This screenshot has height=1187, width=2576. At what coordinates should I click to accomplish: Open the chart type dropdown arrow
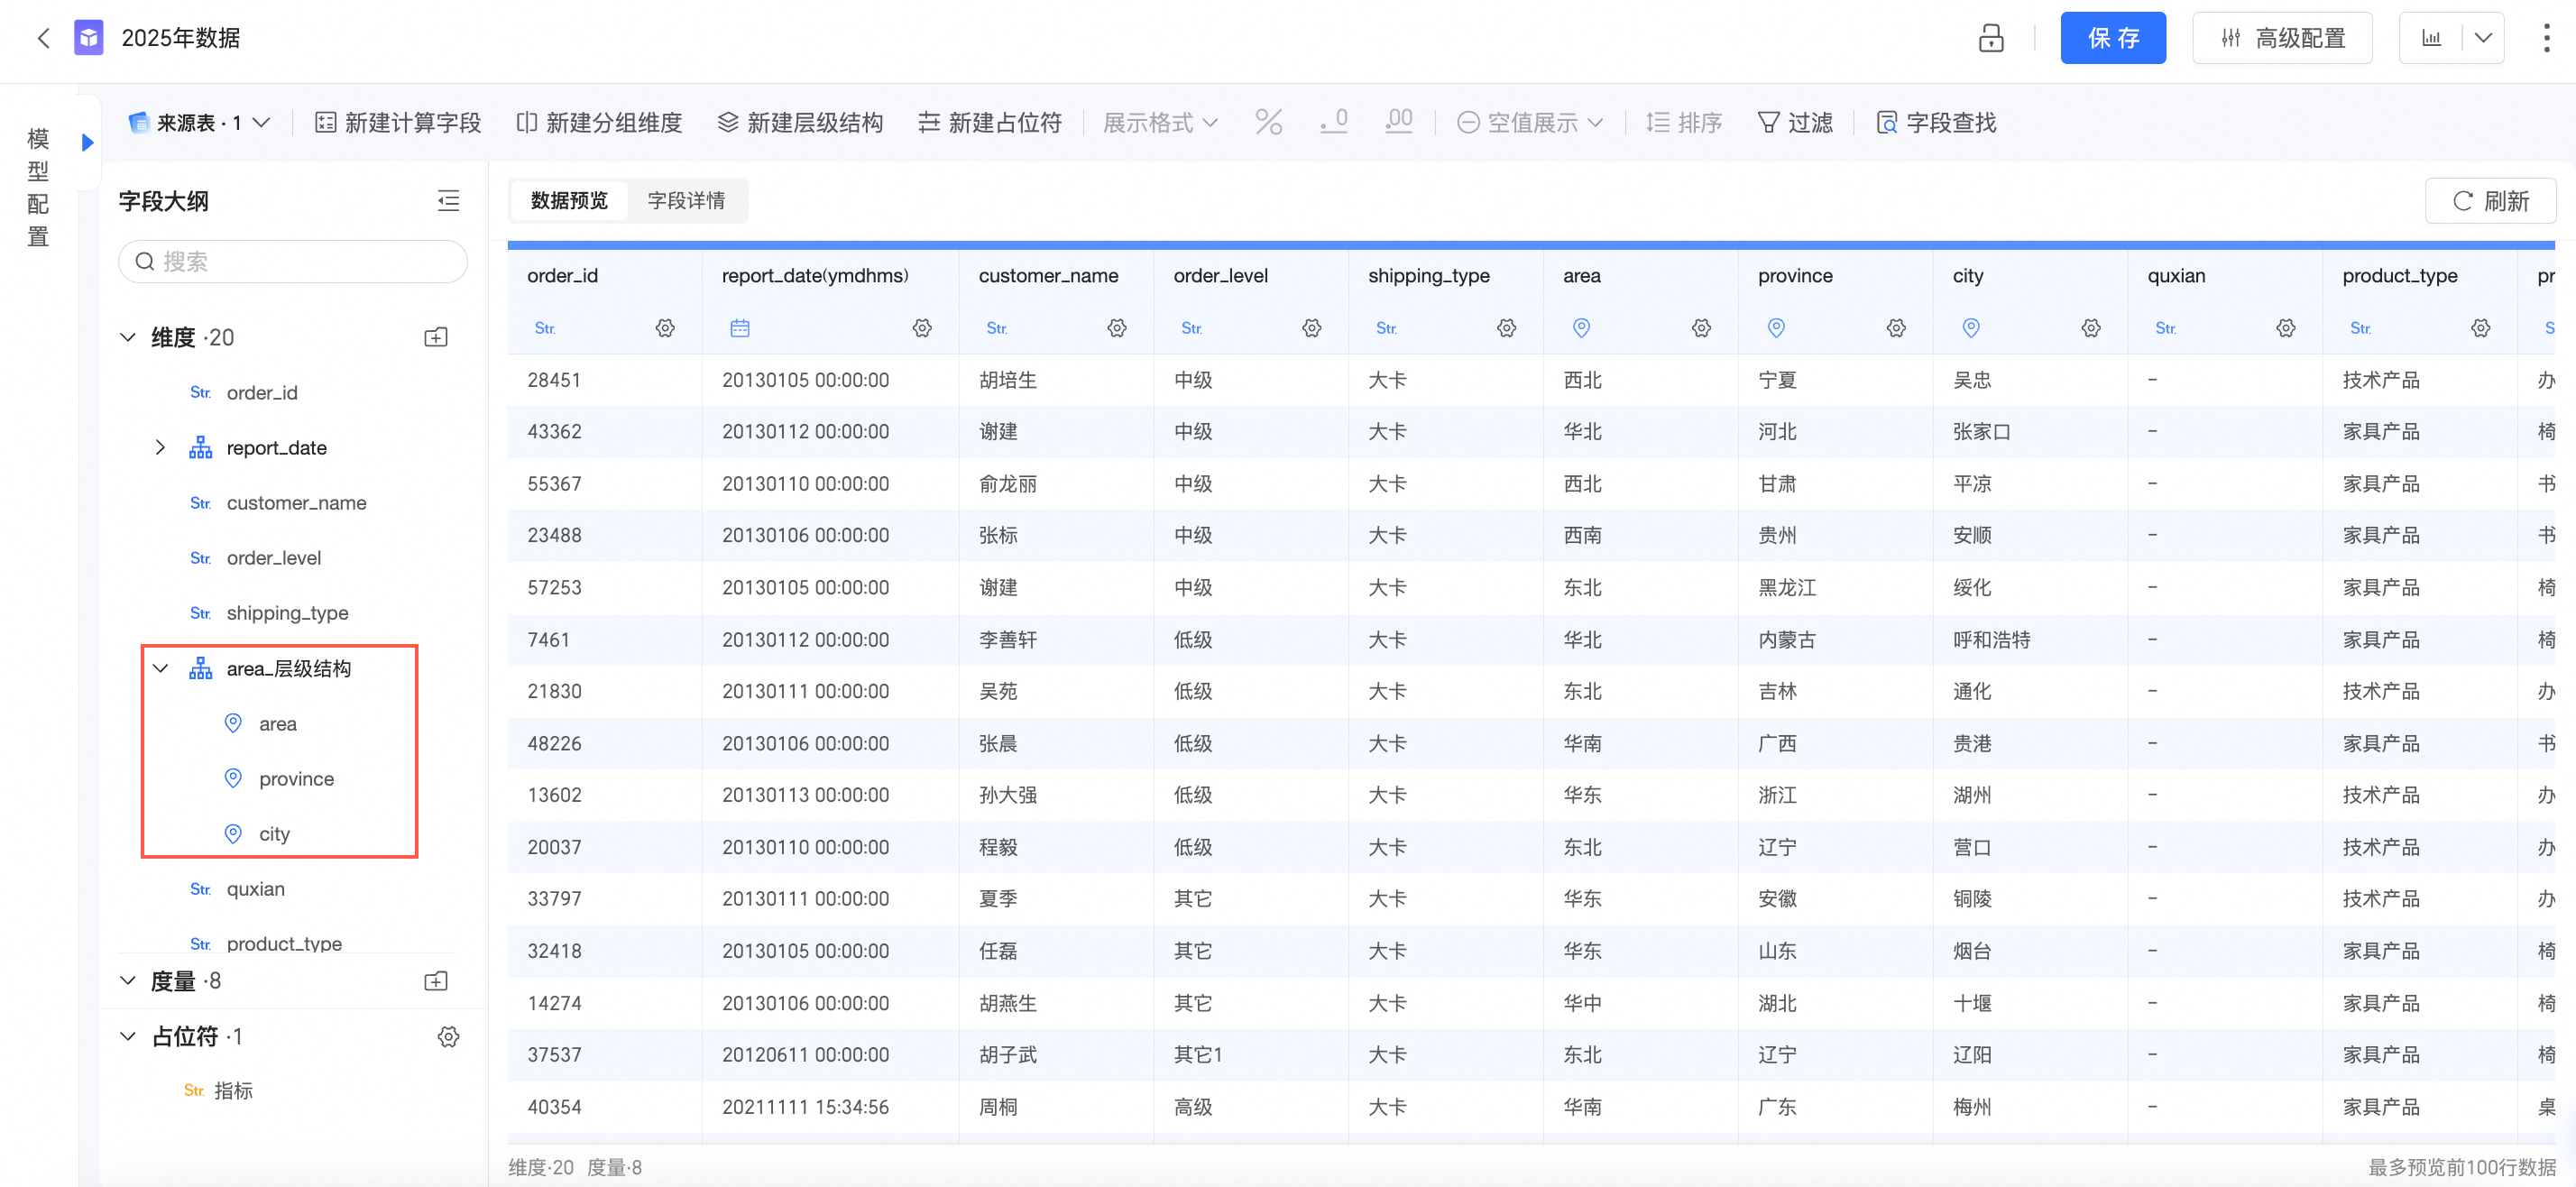[2483, 38]
